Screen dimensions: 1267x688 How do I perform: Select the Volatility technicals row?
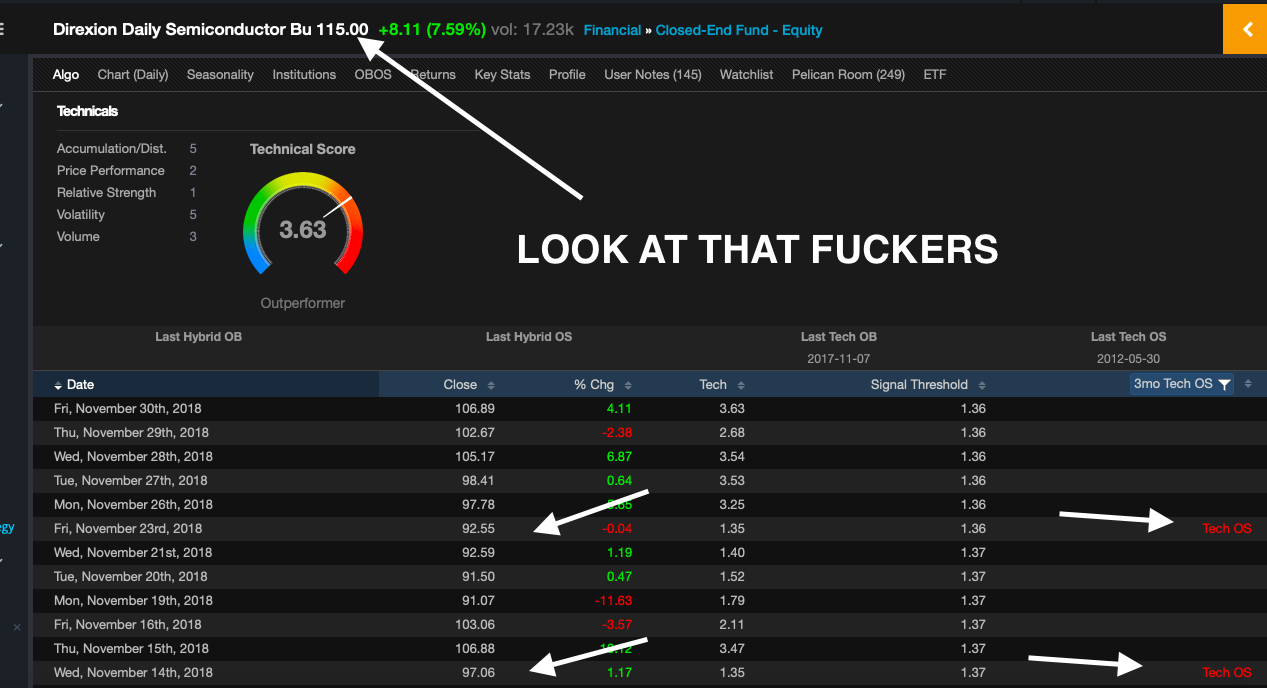127,214
